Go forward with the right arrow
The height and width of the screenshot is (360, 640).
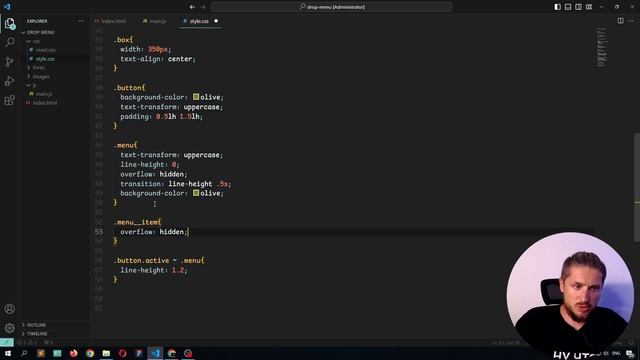coord(203,7)
